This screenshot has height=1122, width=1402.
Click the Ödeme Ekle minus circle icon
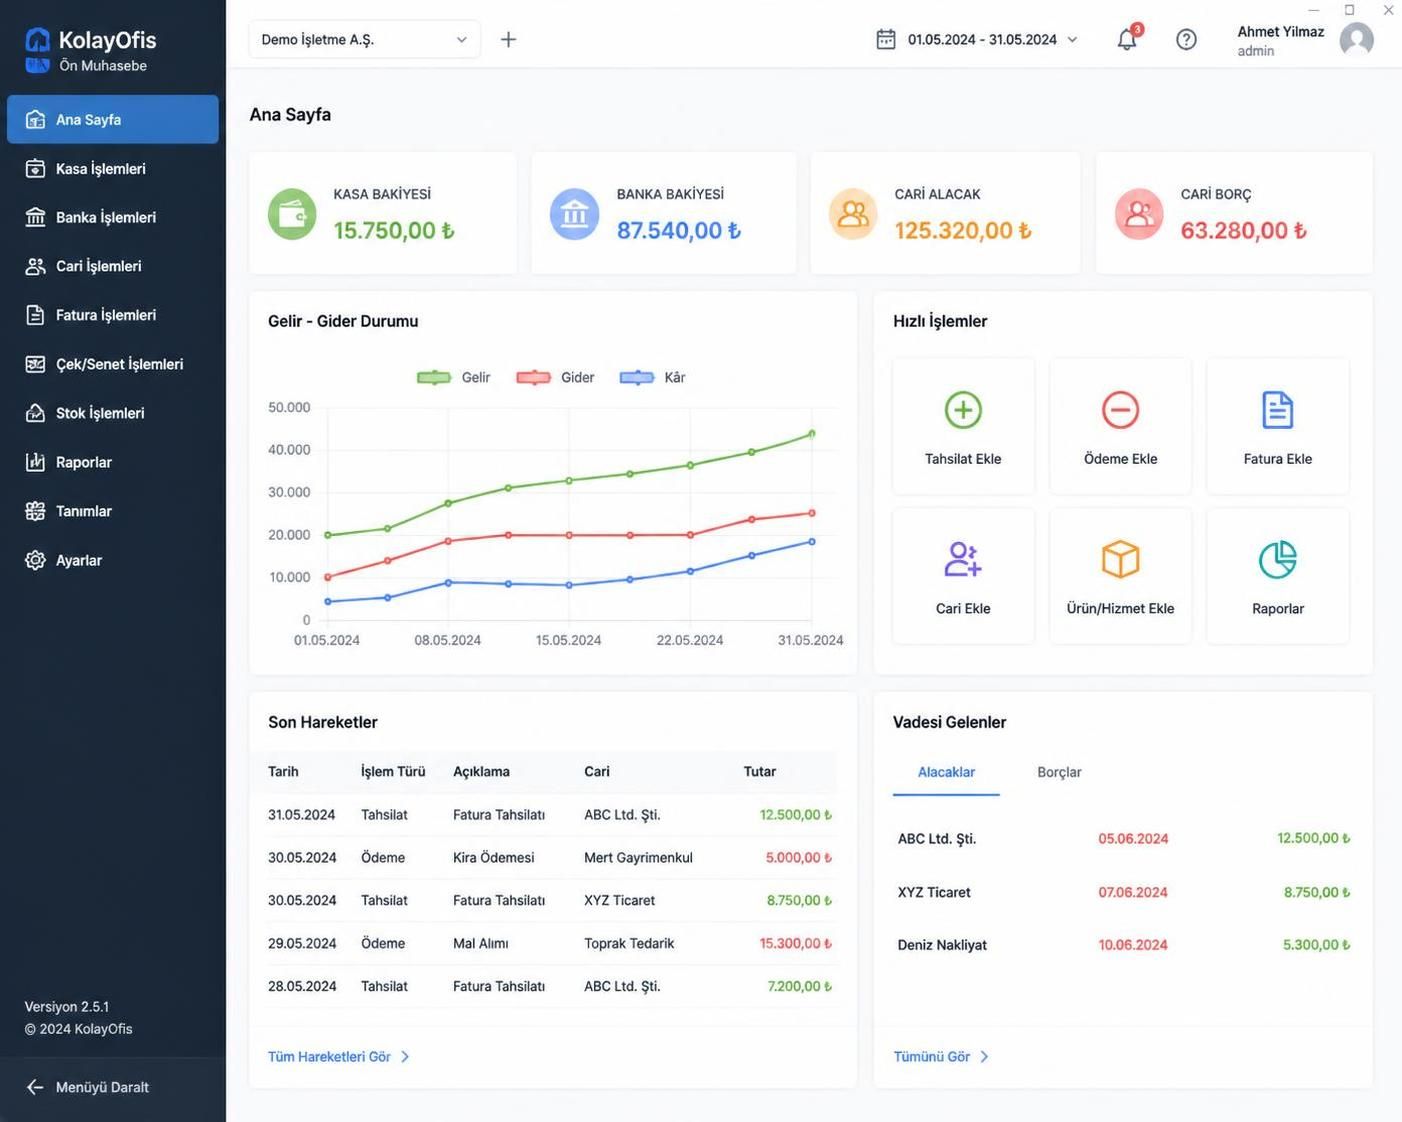pos(1120,410)
